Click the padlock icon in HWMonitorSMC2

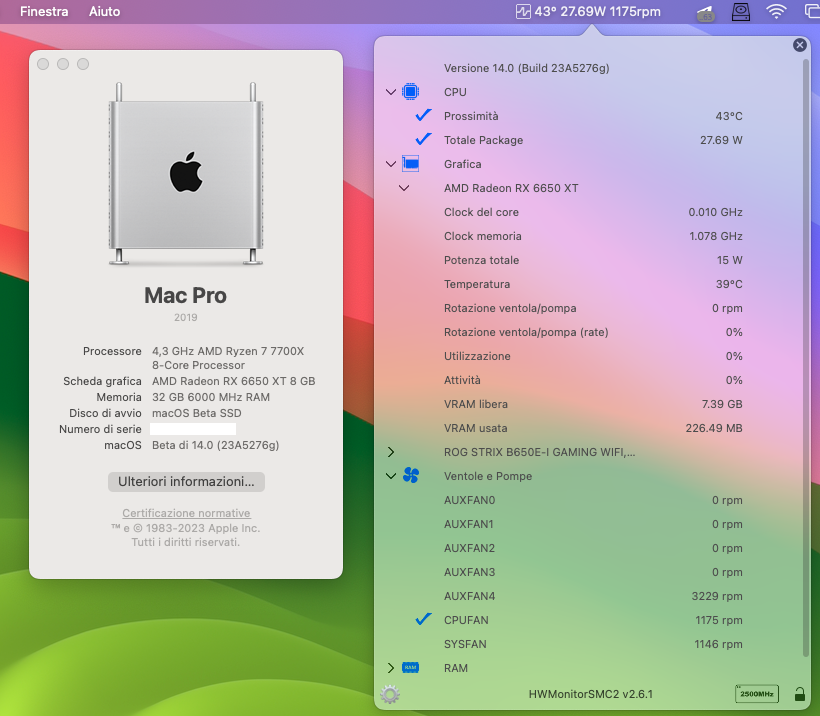point(800,694)
